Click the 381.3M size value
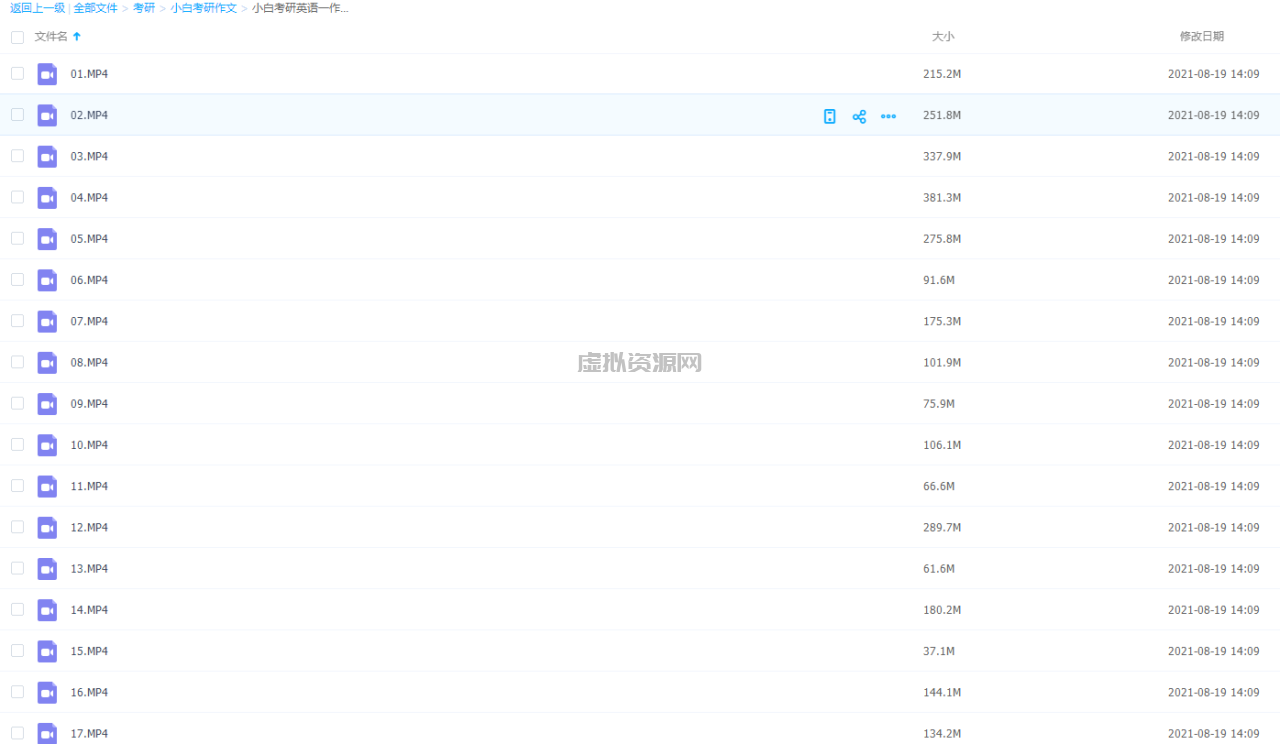The image size is (1280, 744). [942, 198]
